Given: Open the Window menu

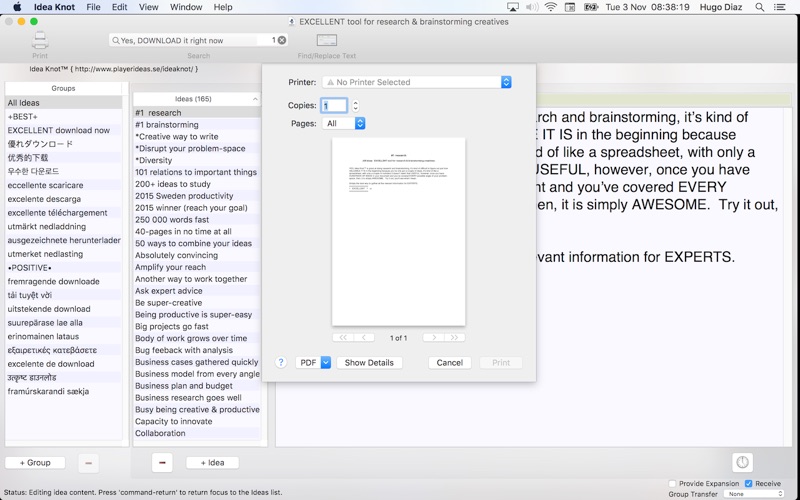Looking at the screenshot, I should [x=186, y=7].
